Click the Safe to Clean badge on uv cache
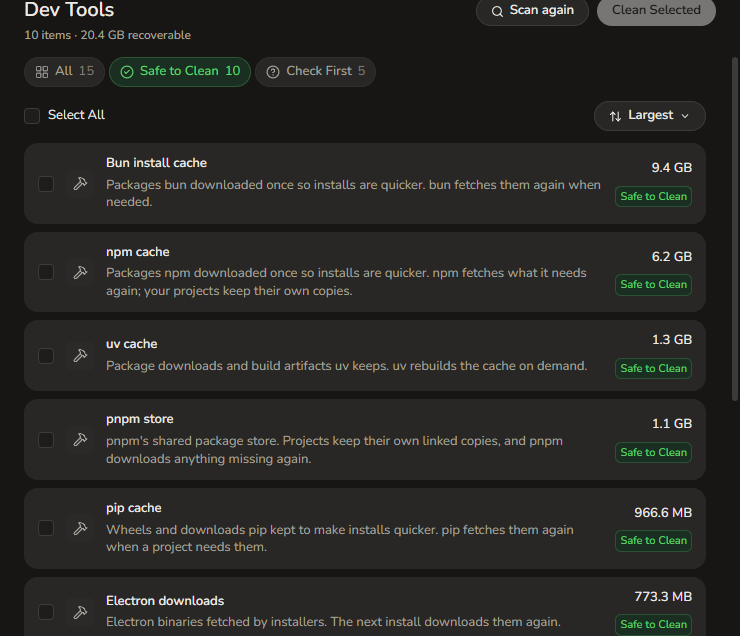Viewport: 740px width, 636px height. (x=654, y=368)
